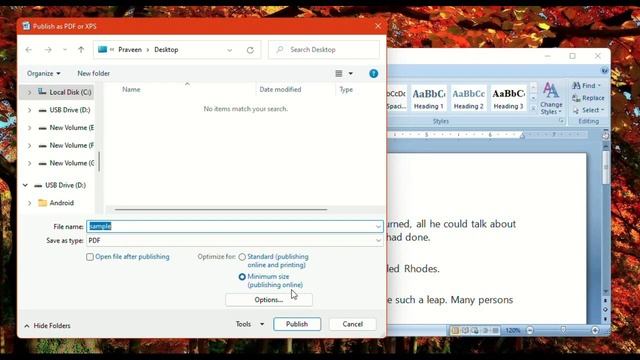Open the Tools dropdown
The image size is (640, 360).
[x=250, y=324]
